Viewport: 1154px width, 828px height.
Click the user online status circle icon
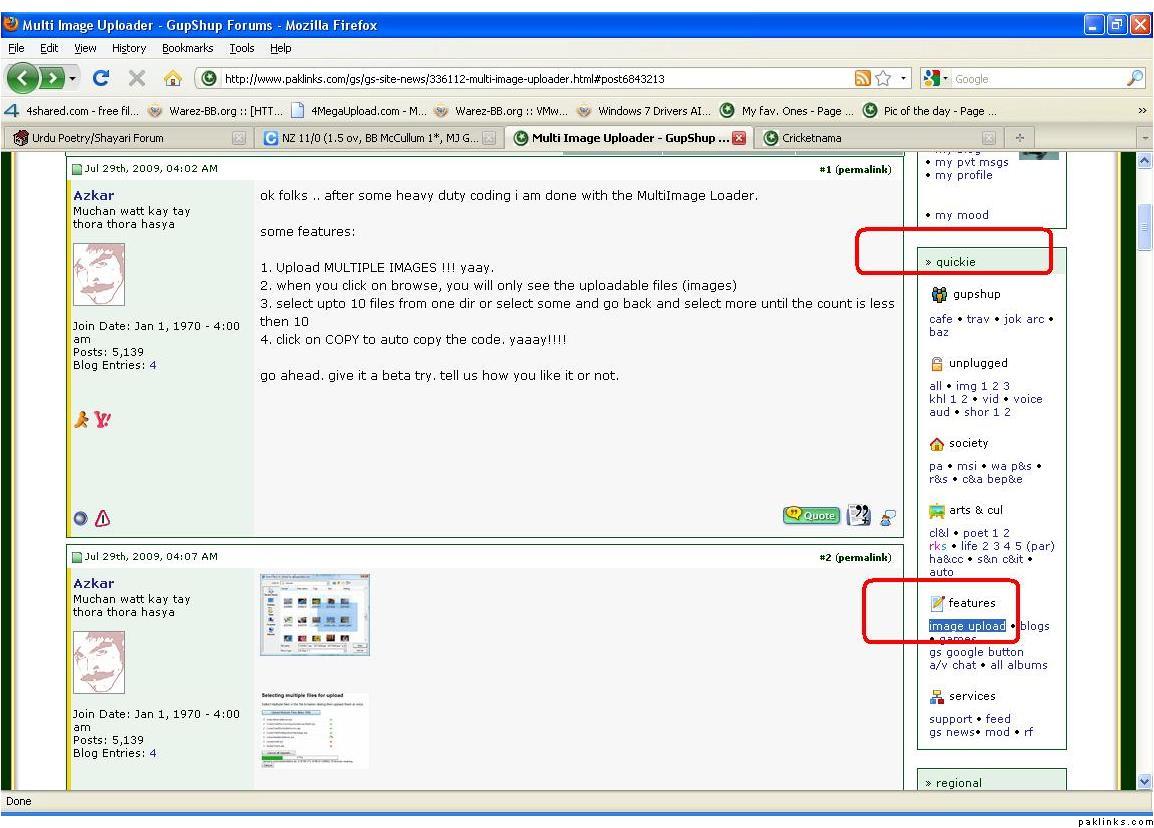click(x=81, y=518)
